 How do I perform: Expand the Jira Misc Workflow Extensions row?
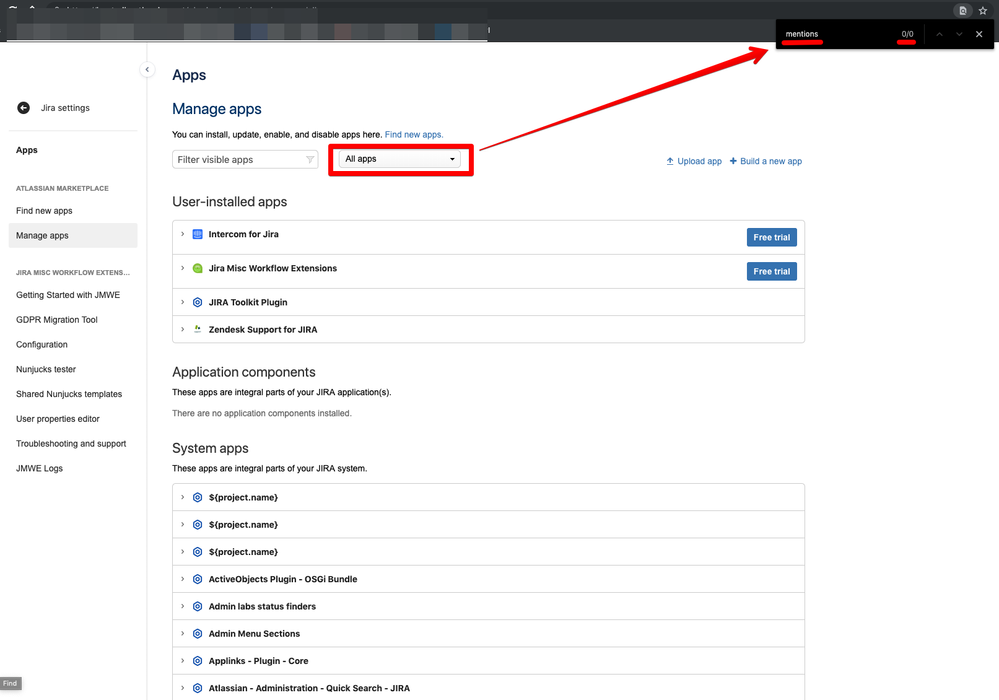point(182,268)
